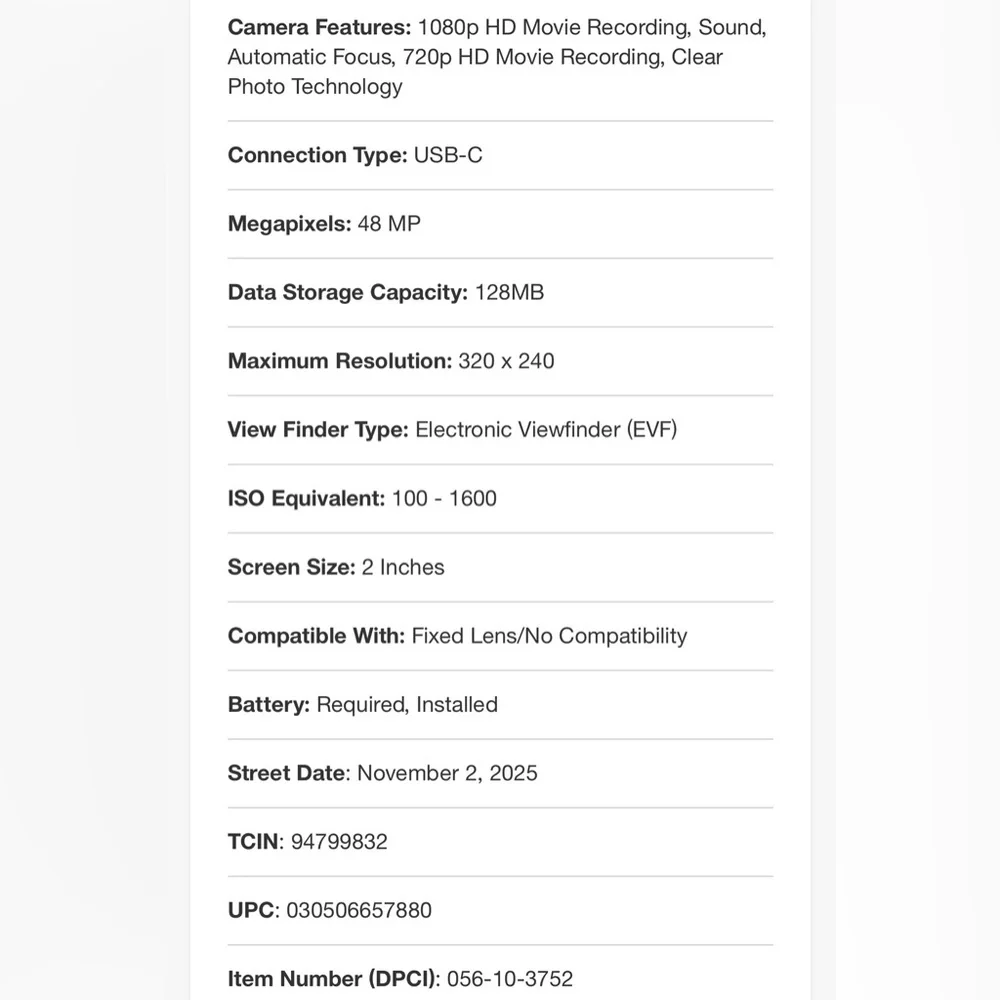1000x1000 pixels.
Task: Click the Clear Photo Technology text
Action: click(475, 72)
